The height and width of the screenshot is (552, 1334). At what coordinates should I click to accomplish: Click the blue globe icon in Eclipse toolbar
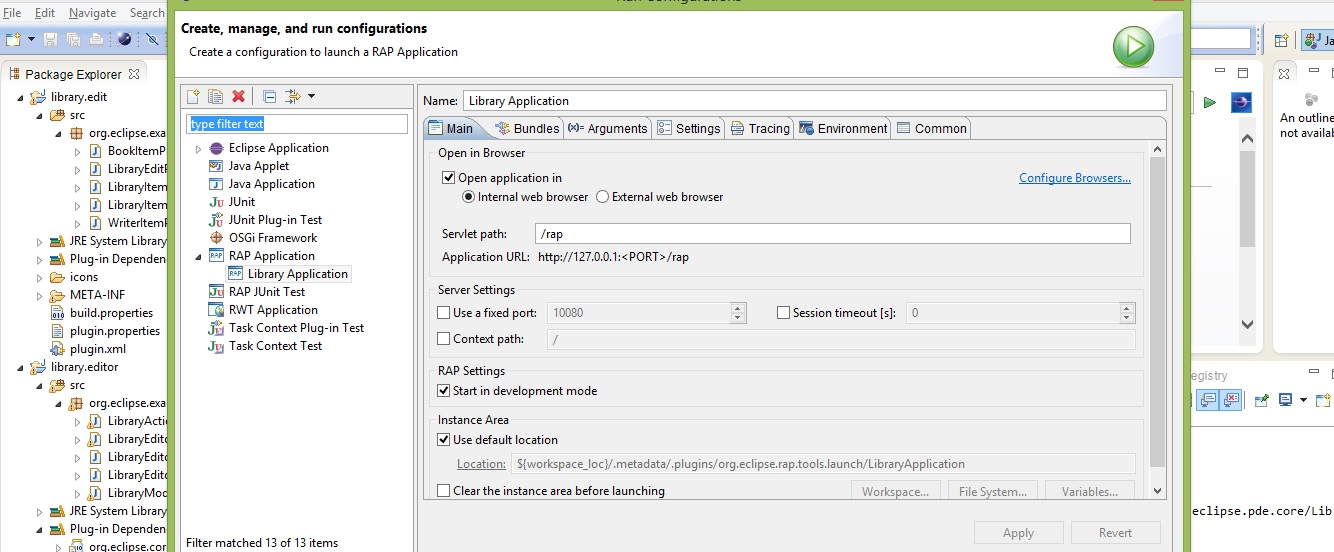(124, 39)
